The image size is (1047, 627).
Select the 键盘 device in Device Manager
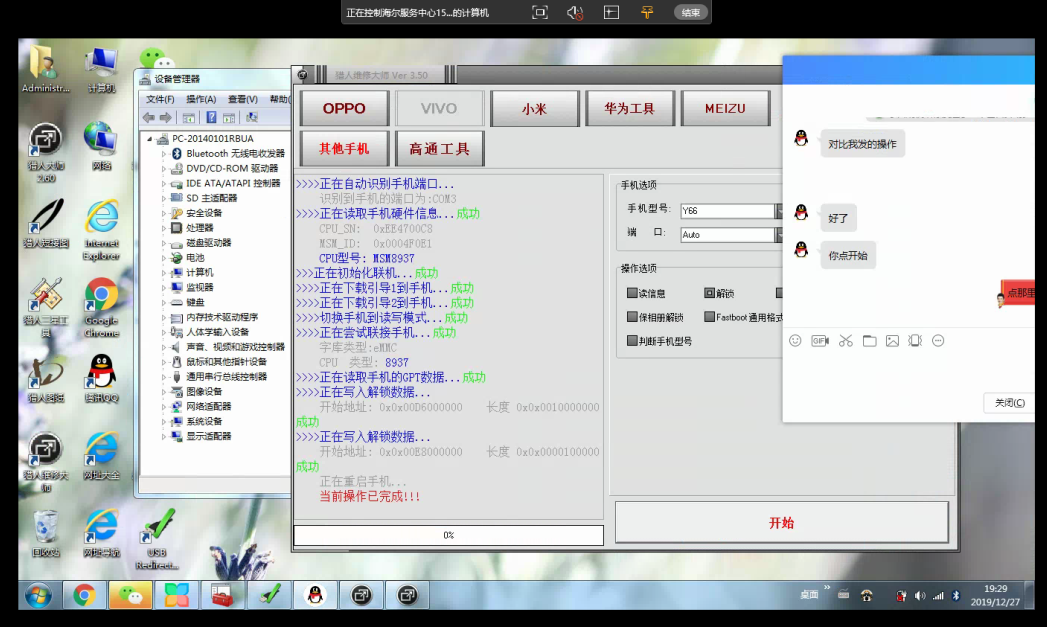(x=195, y=302)
